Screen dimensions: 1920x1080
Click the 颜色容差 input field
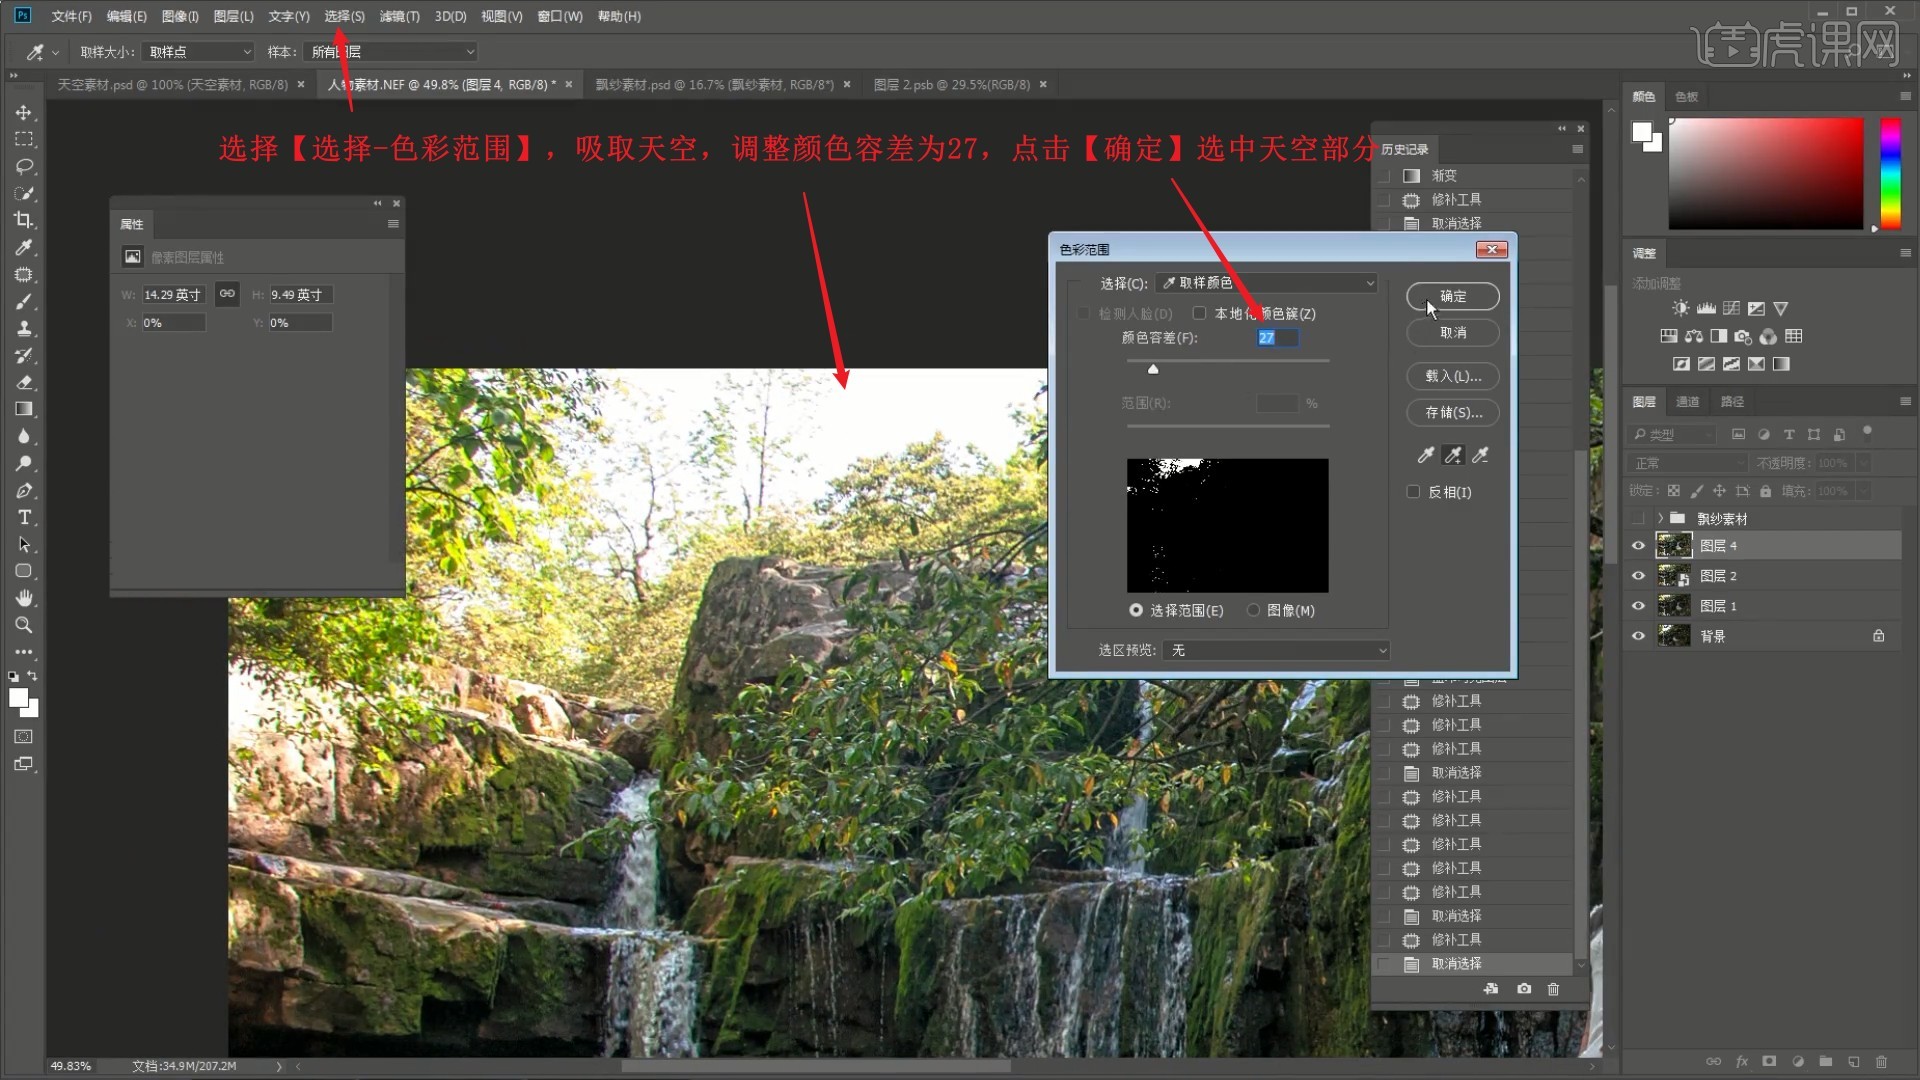point(1277,338)
